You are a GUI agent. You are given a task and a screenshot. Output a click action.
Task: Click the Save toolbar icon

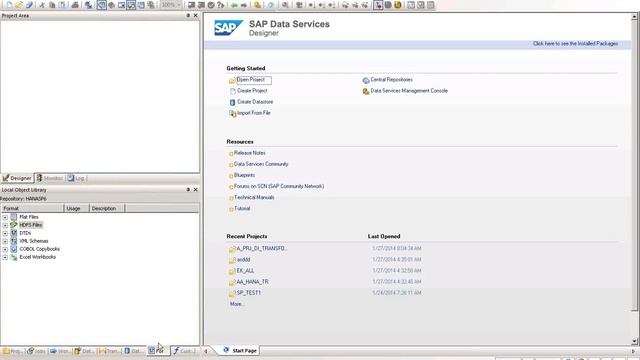tap(29, 5)
